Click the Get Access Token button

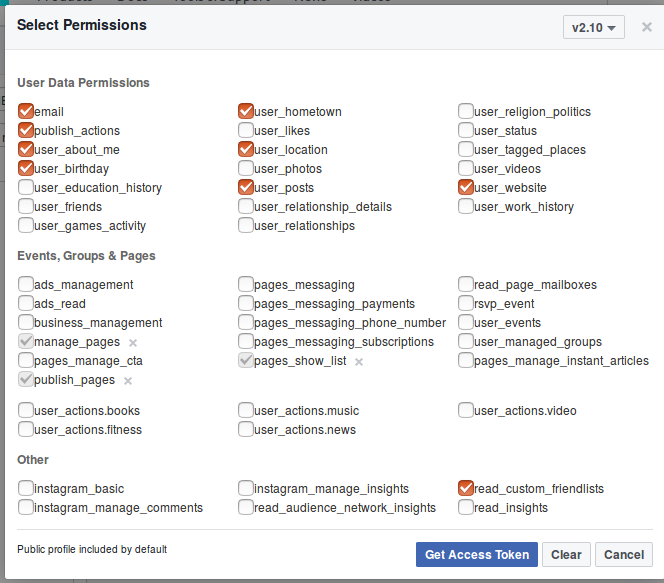477,555
